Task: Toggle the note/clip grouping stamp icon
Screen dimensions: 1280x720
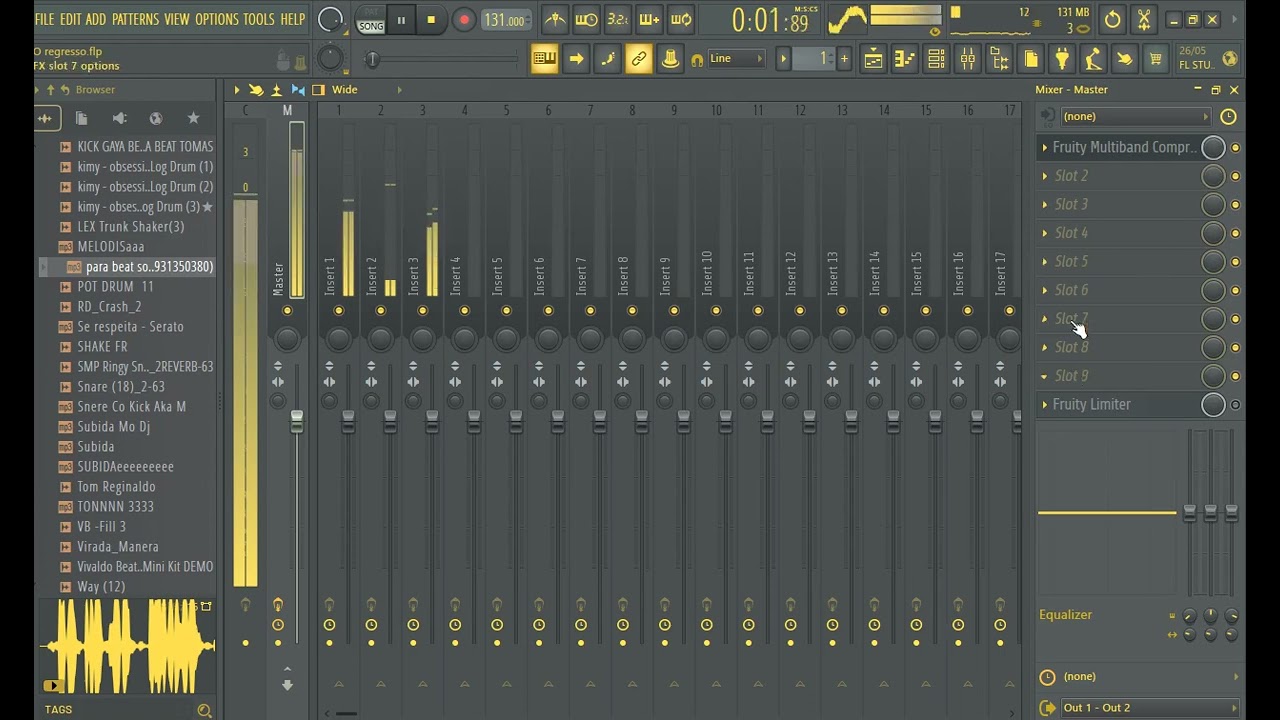Action: (670, 59)
